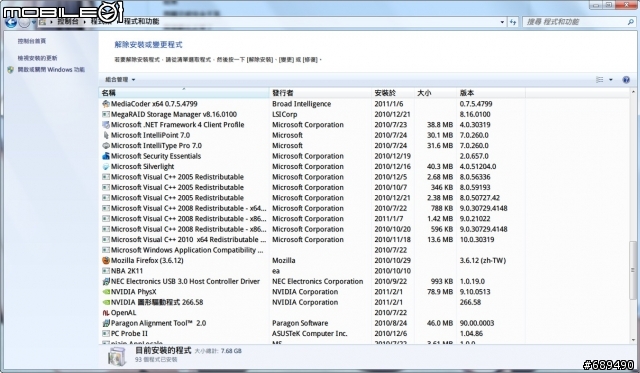Click the 目前安裝的程式 status icon
Screen dimensions: 640x373
coord(117,357)
